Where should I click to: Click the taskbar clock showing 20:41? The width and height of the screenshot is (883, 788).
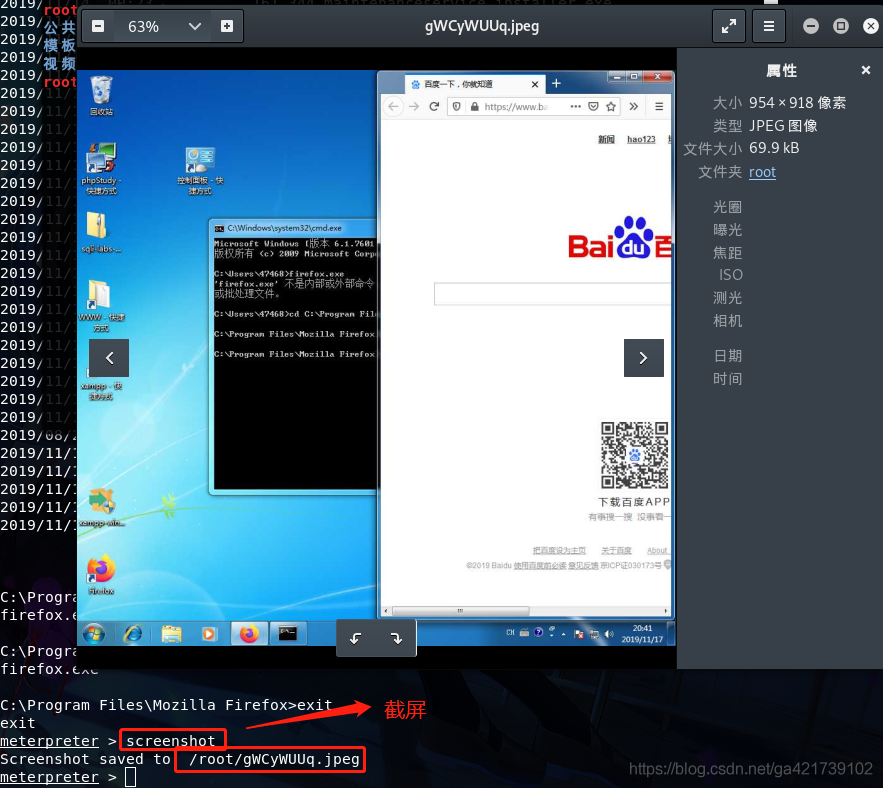(x=642, y=634)
